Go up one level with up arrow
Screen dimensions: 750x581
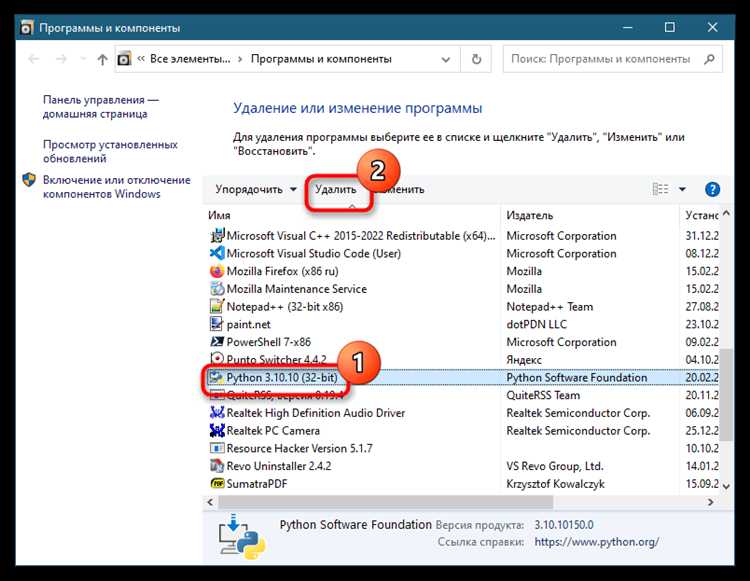coord(102,59)
